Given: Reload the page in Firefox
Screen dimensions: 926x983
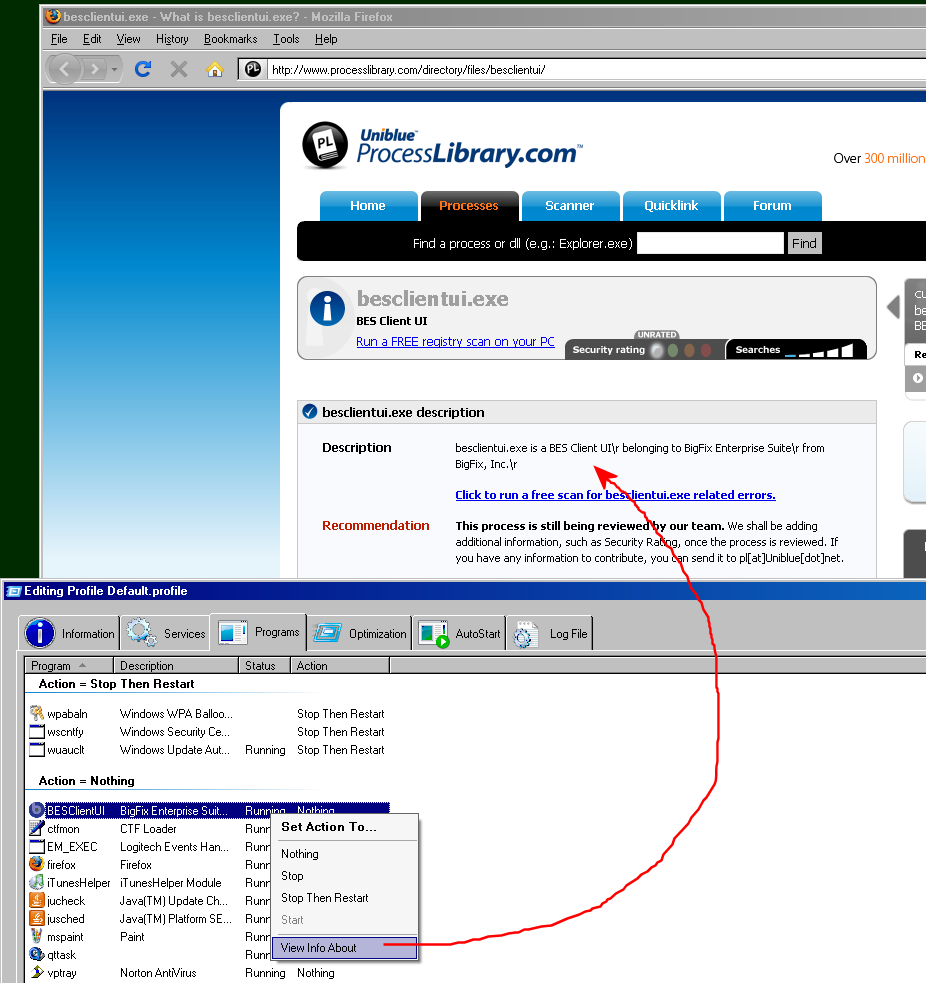Looking at the screenshot, I should tap(143, 69).
